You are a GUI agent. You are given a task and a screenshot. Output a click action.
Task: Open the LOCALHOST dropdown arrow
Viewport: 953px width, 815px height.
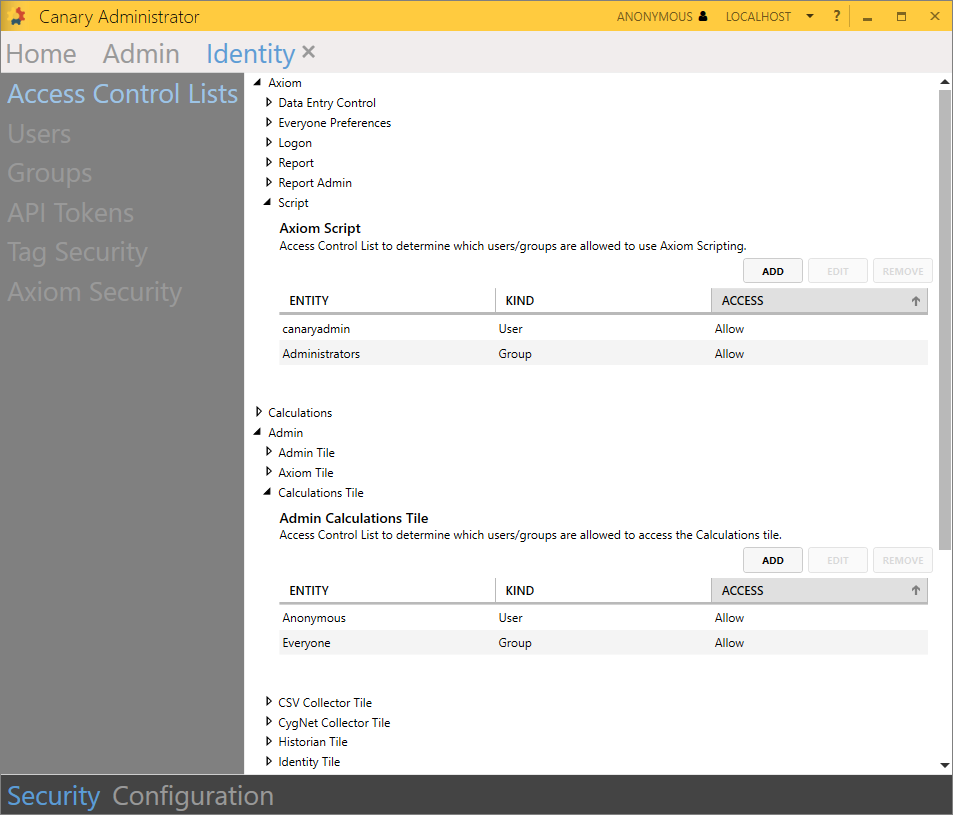tap(809, 17)
